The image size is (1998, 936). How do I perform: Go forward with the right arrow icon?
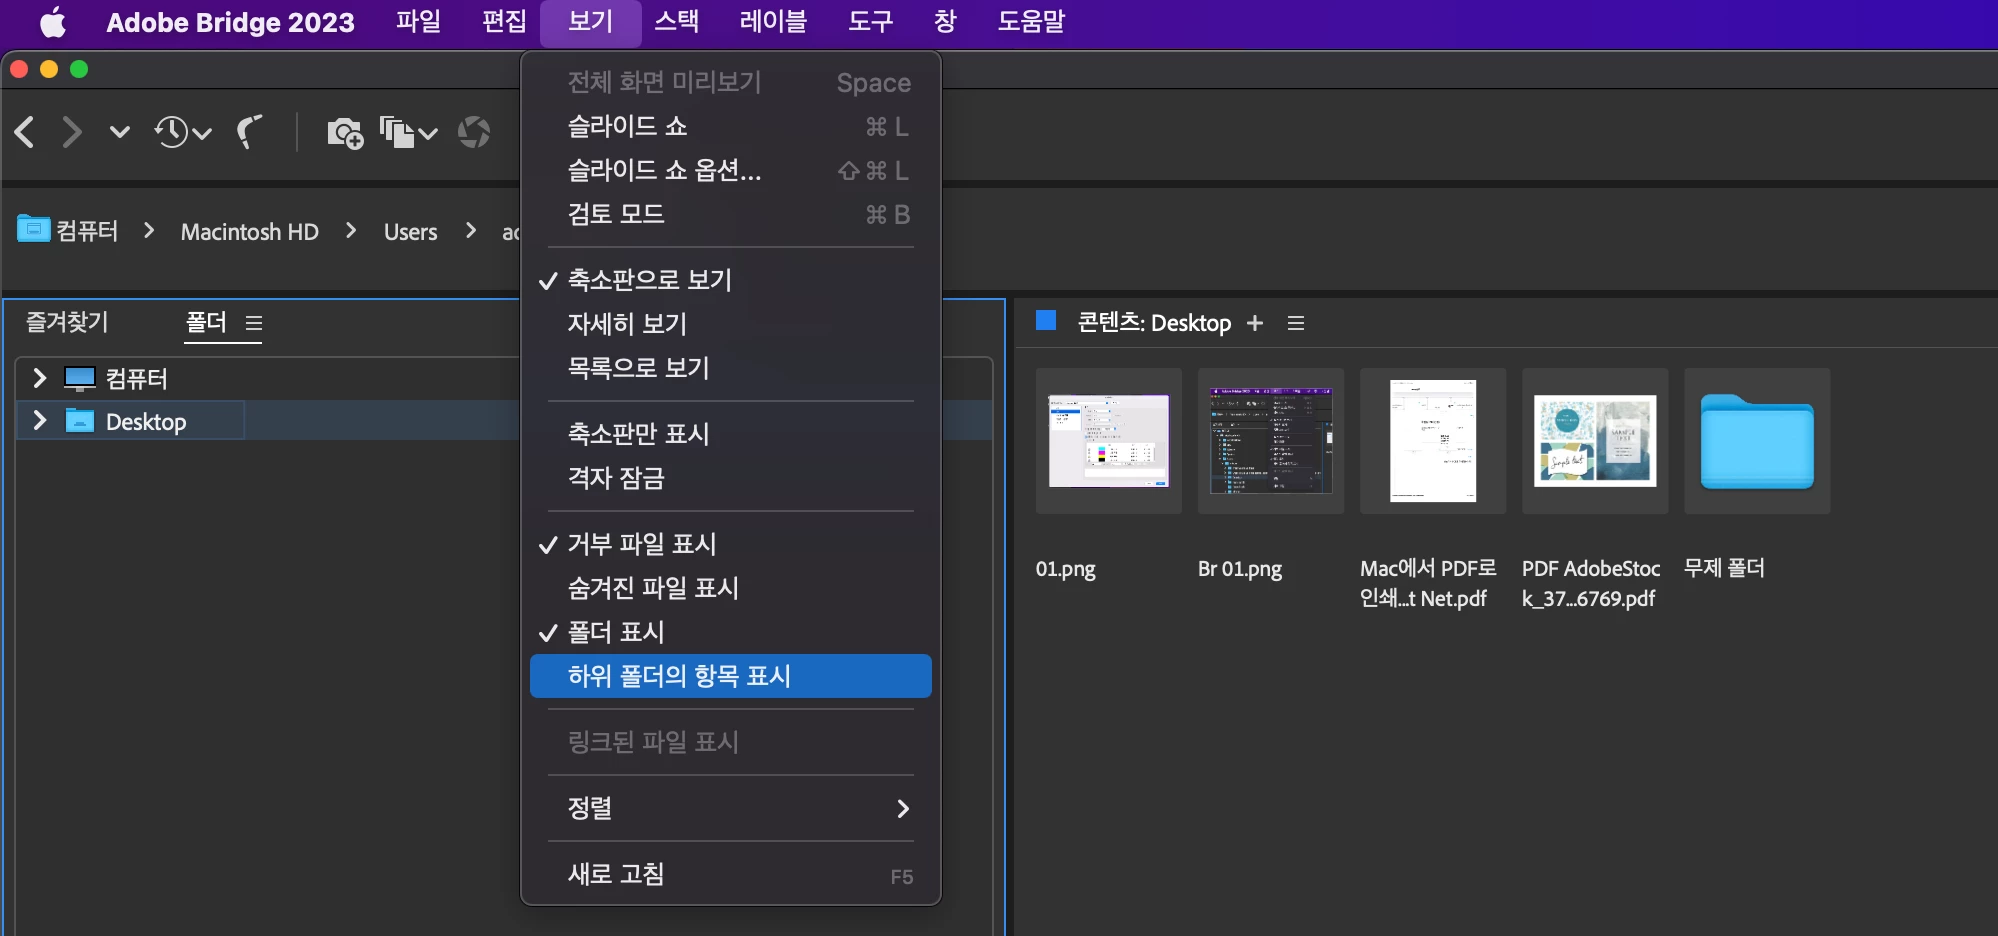point(71,132)
